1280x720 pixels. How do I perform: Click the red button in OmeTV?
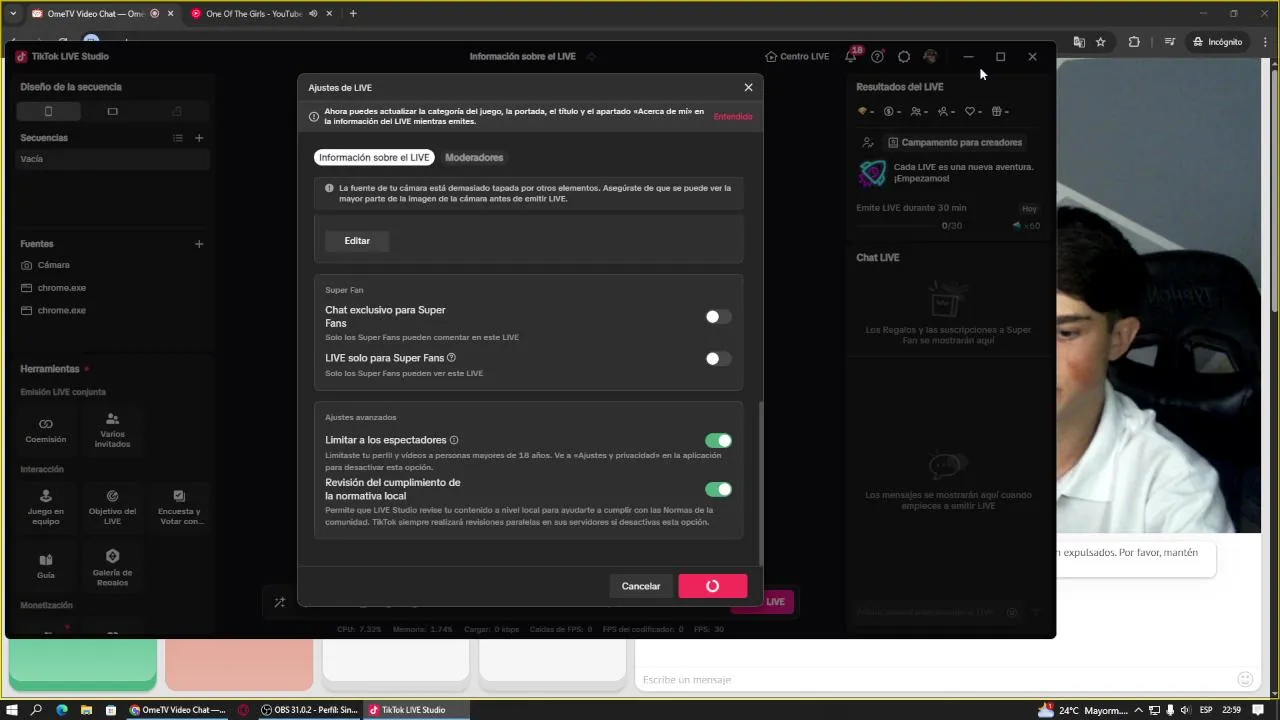coord(239,664)
